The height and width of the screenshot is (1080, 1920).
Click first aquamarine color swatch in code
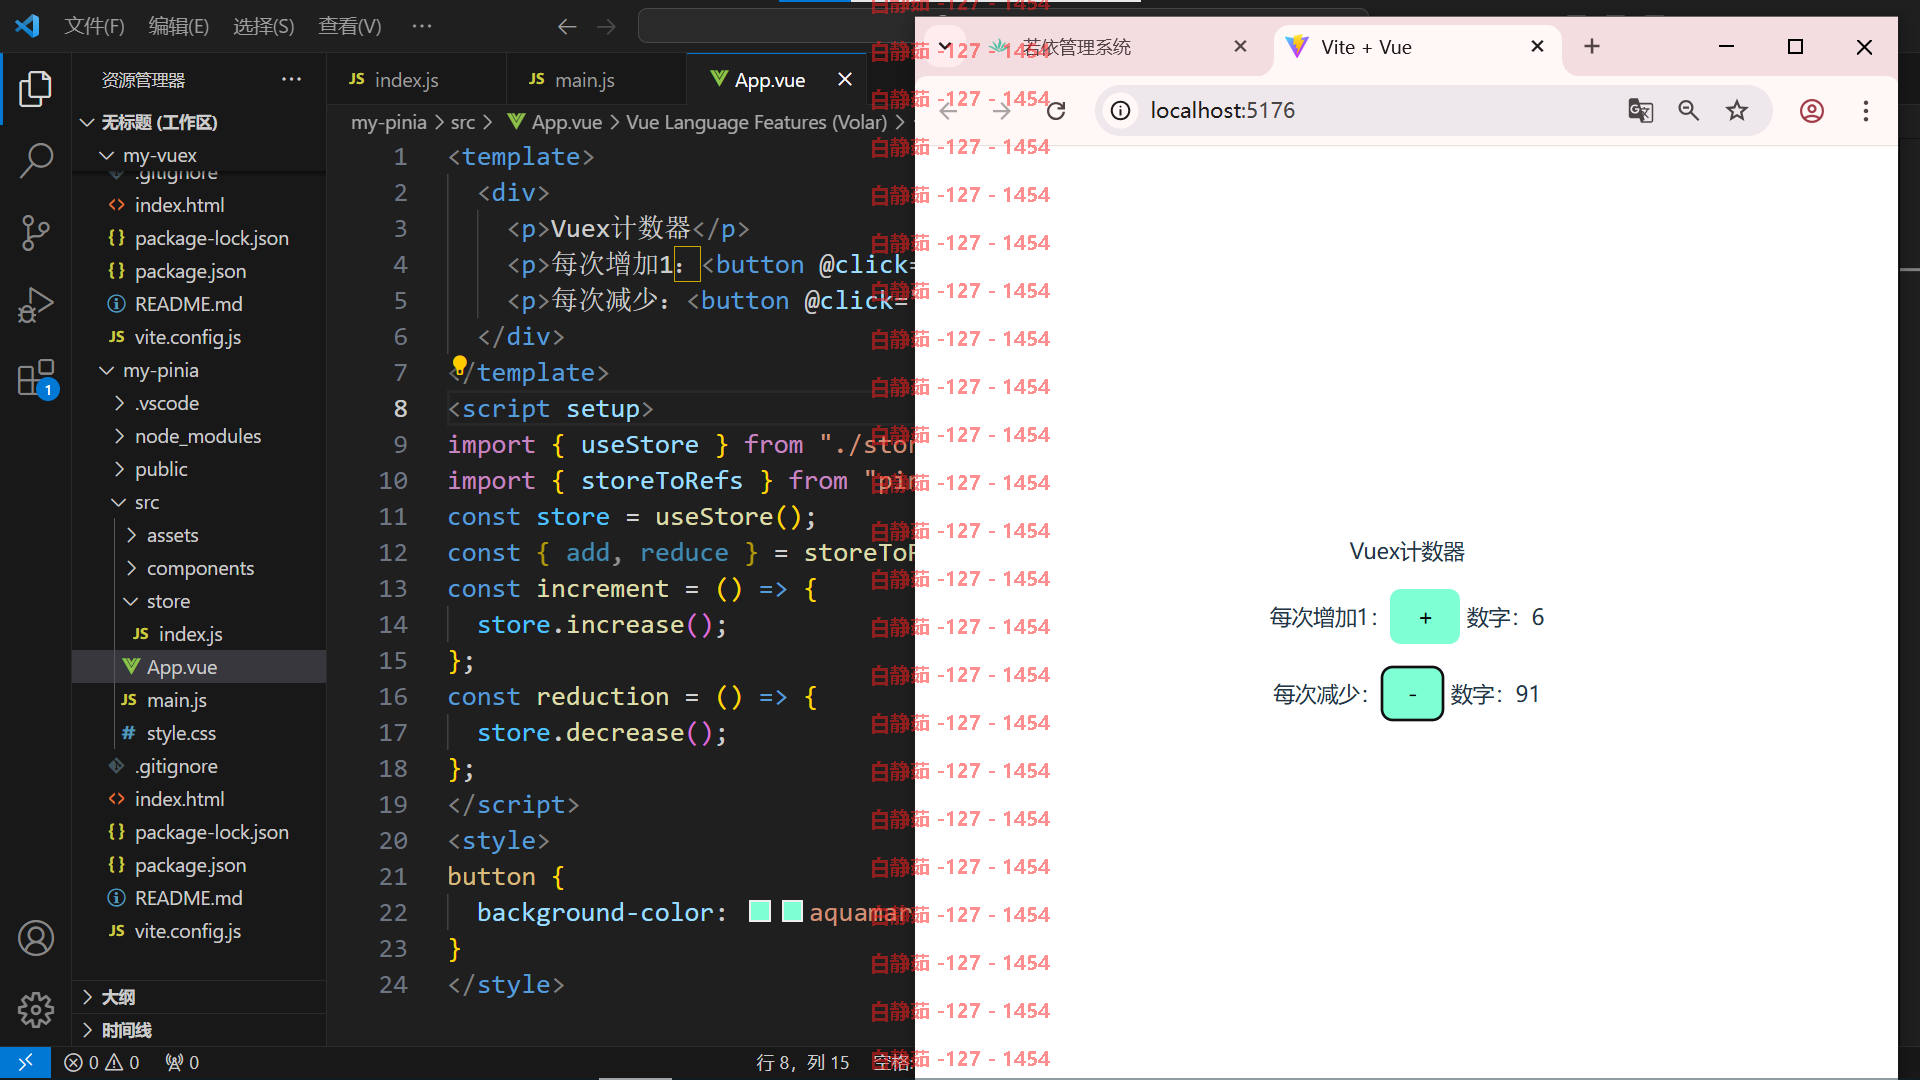pos(760,911)
